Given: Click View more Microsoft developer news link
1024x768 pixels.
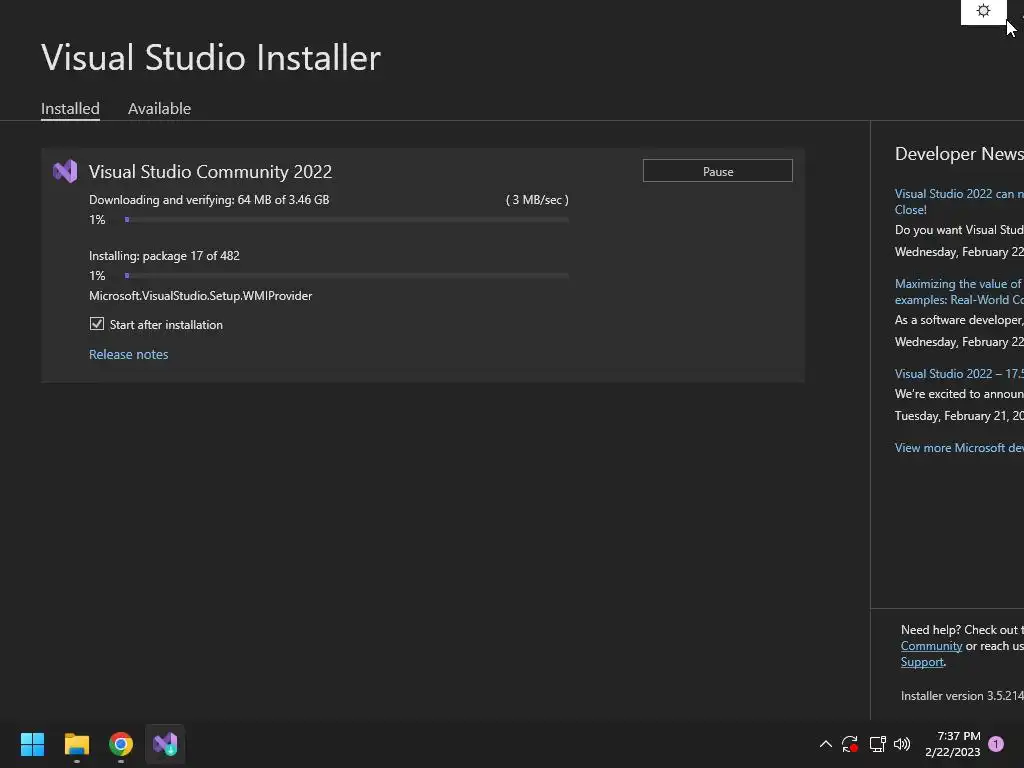Looking at the screenshot, I should click(x=959, y=448).
